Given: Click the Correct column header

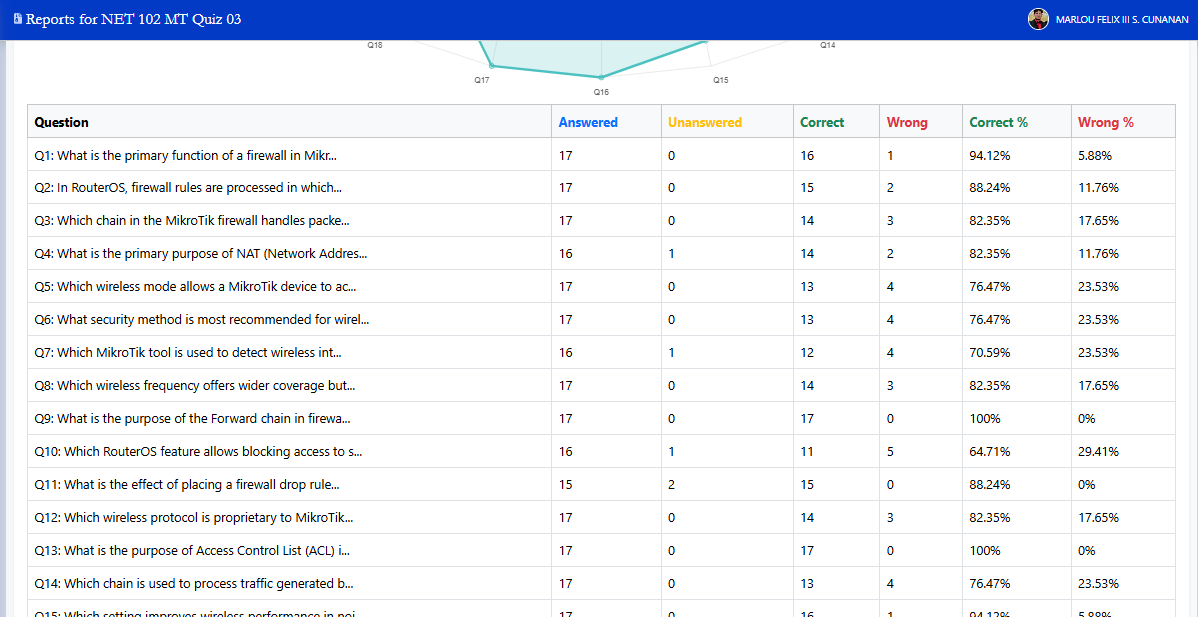Looking at the screenshot, I should (822, 122).
